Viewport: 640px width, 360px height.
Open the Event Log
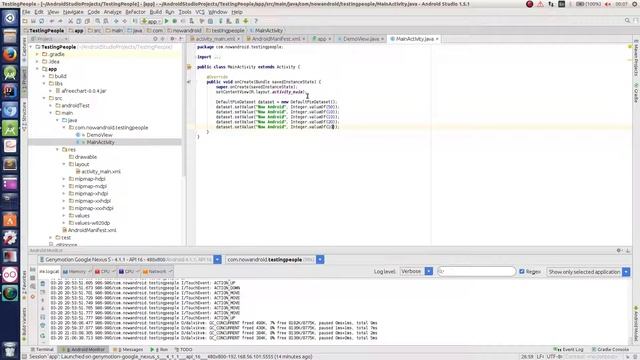click(569, 349)
